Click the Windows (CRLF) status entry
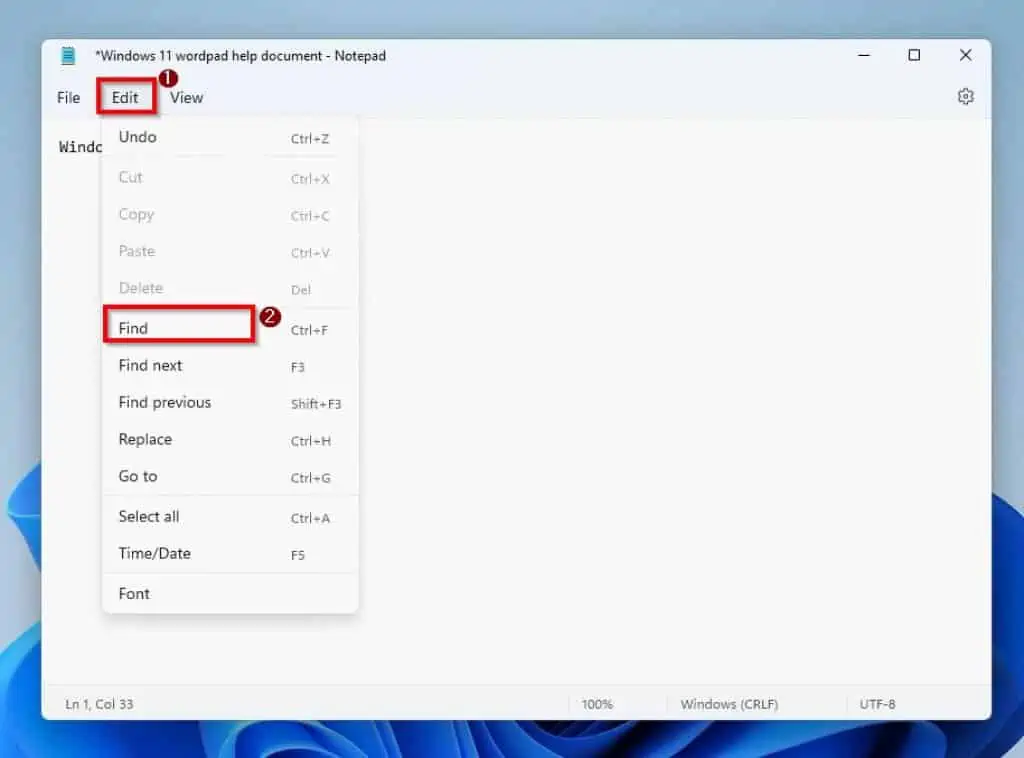This screenshot has height=758, width=1024. (729, 704)
